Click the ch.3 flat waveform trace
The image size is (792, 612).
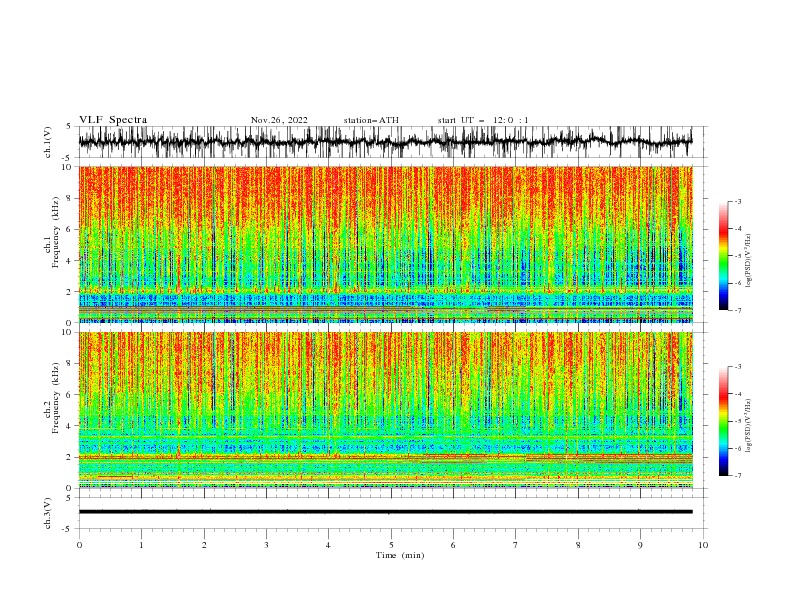tap(385, 512)
